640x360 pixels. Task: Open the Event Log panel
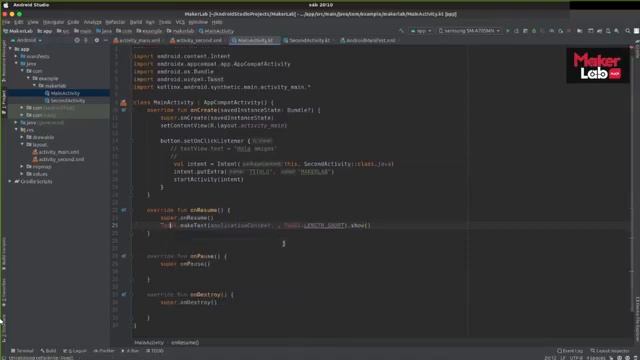[x=570, y=351]
